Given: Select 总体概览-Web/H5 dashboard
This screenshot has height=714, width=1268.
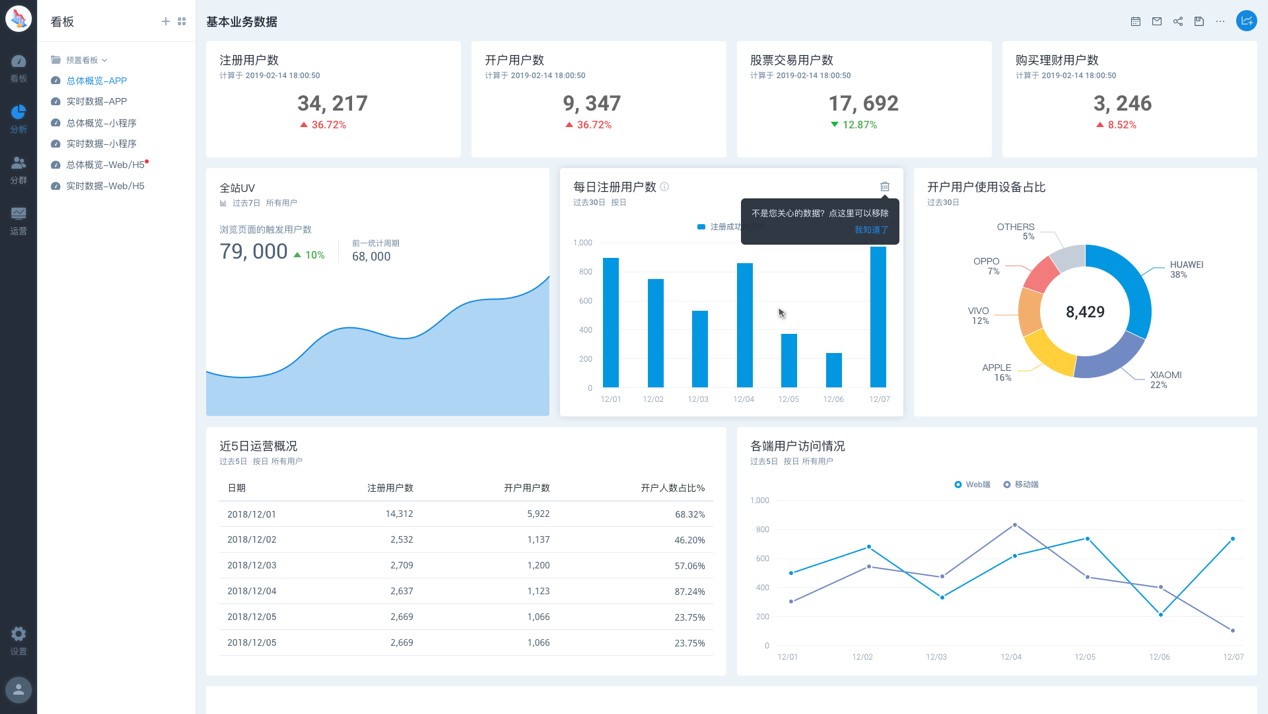Looking at the screenshot, I should pos(105,165).
